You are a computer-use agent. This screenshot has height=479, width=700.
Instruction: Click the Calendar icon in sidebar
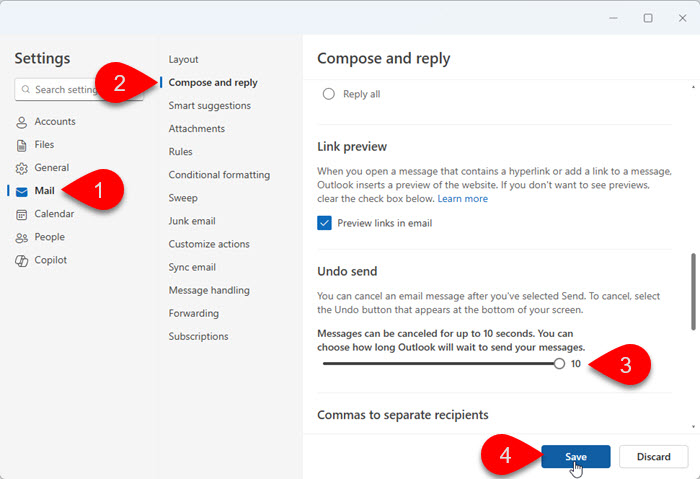[22, 214]
